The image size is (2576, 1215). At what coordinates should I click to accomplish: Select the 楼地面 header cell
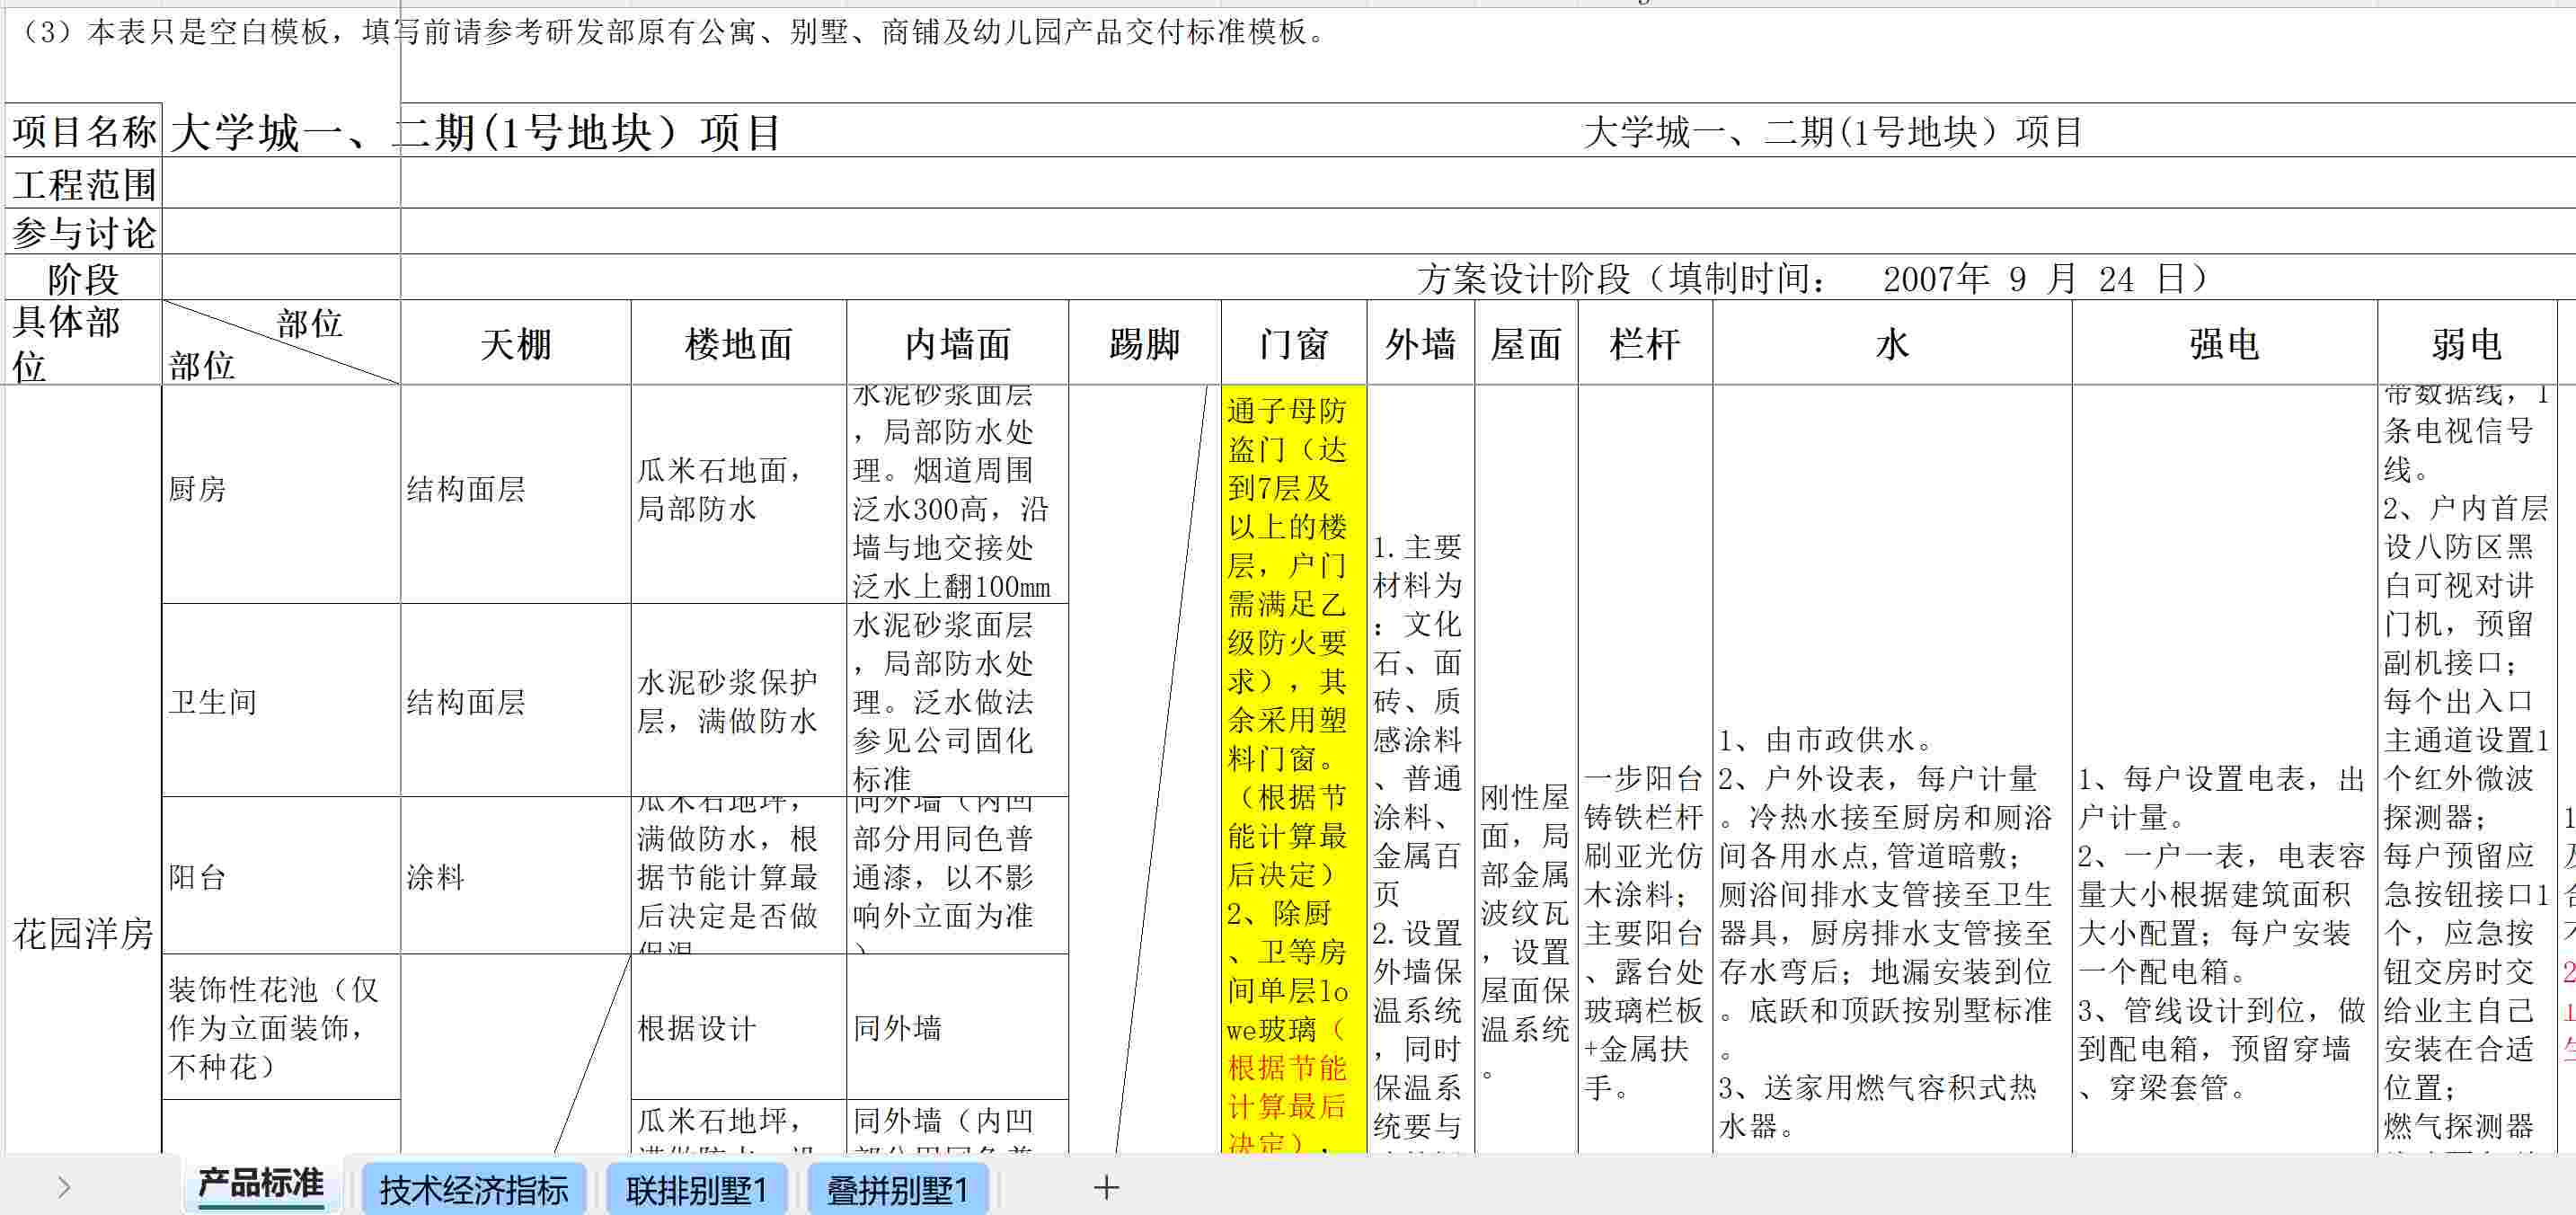(738, 344)
